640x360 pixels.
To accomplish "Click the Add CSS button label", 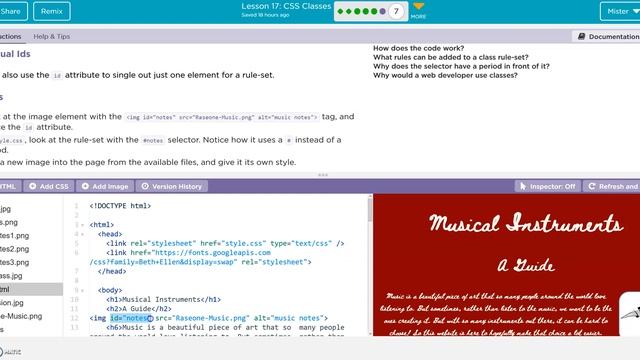I will tap(54, 187).
